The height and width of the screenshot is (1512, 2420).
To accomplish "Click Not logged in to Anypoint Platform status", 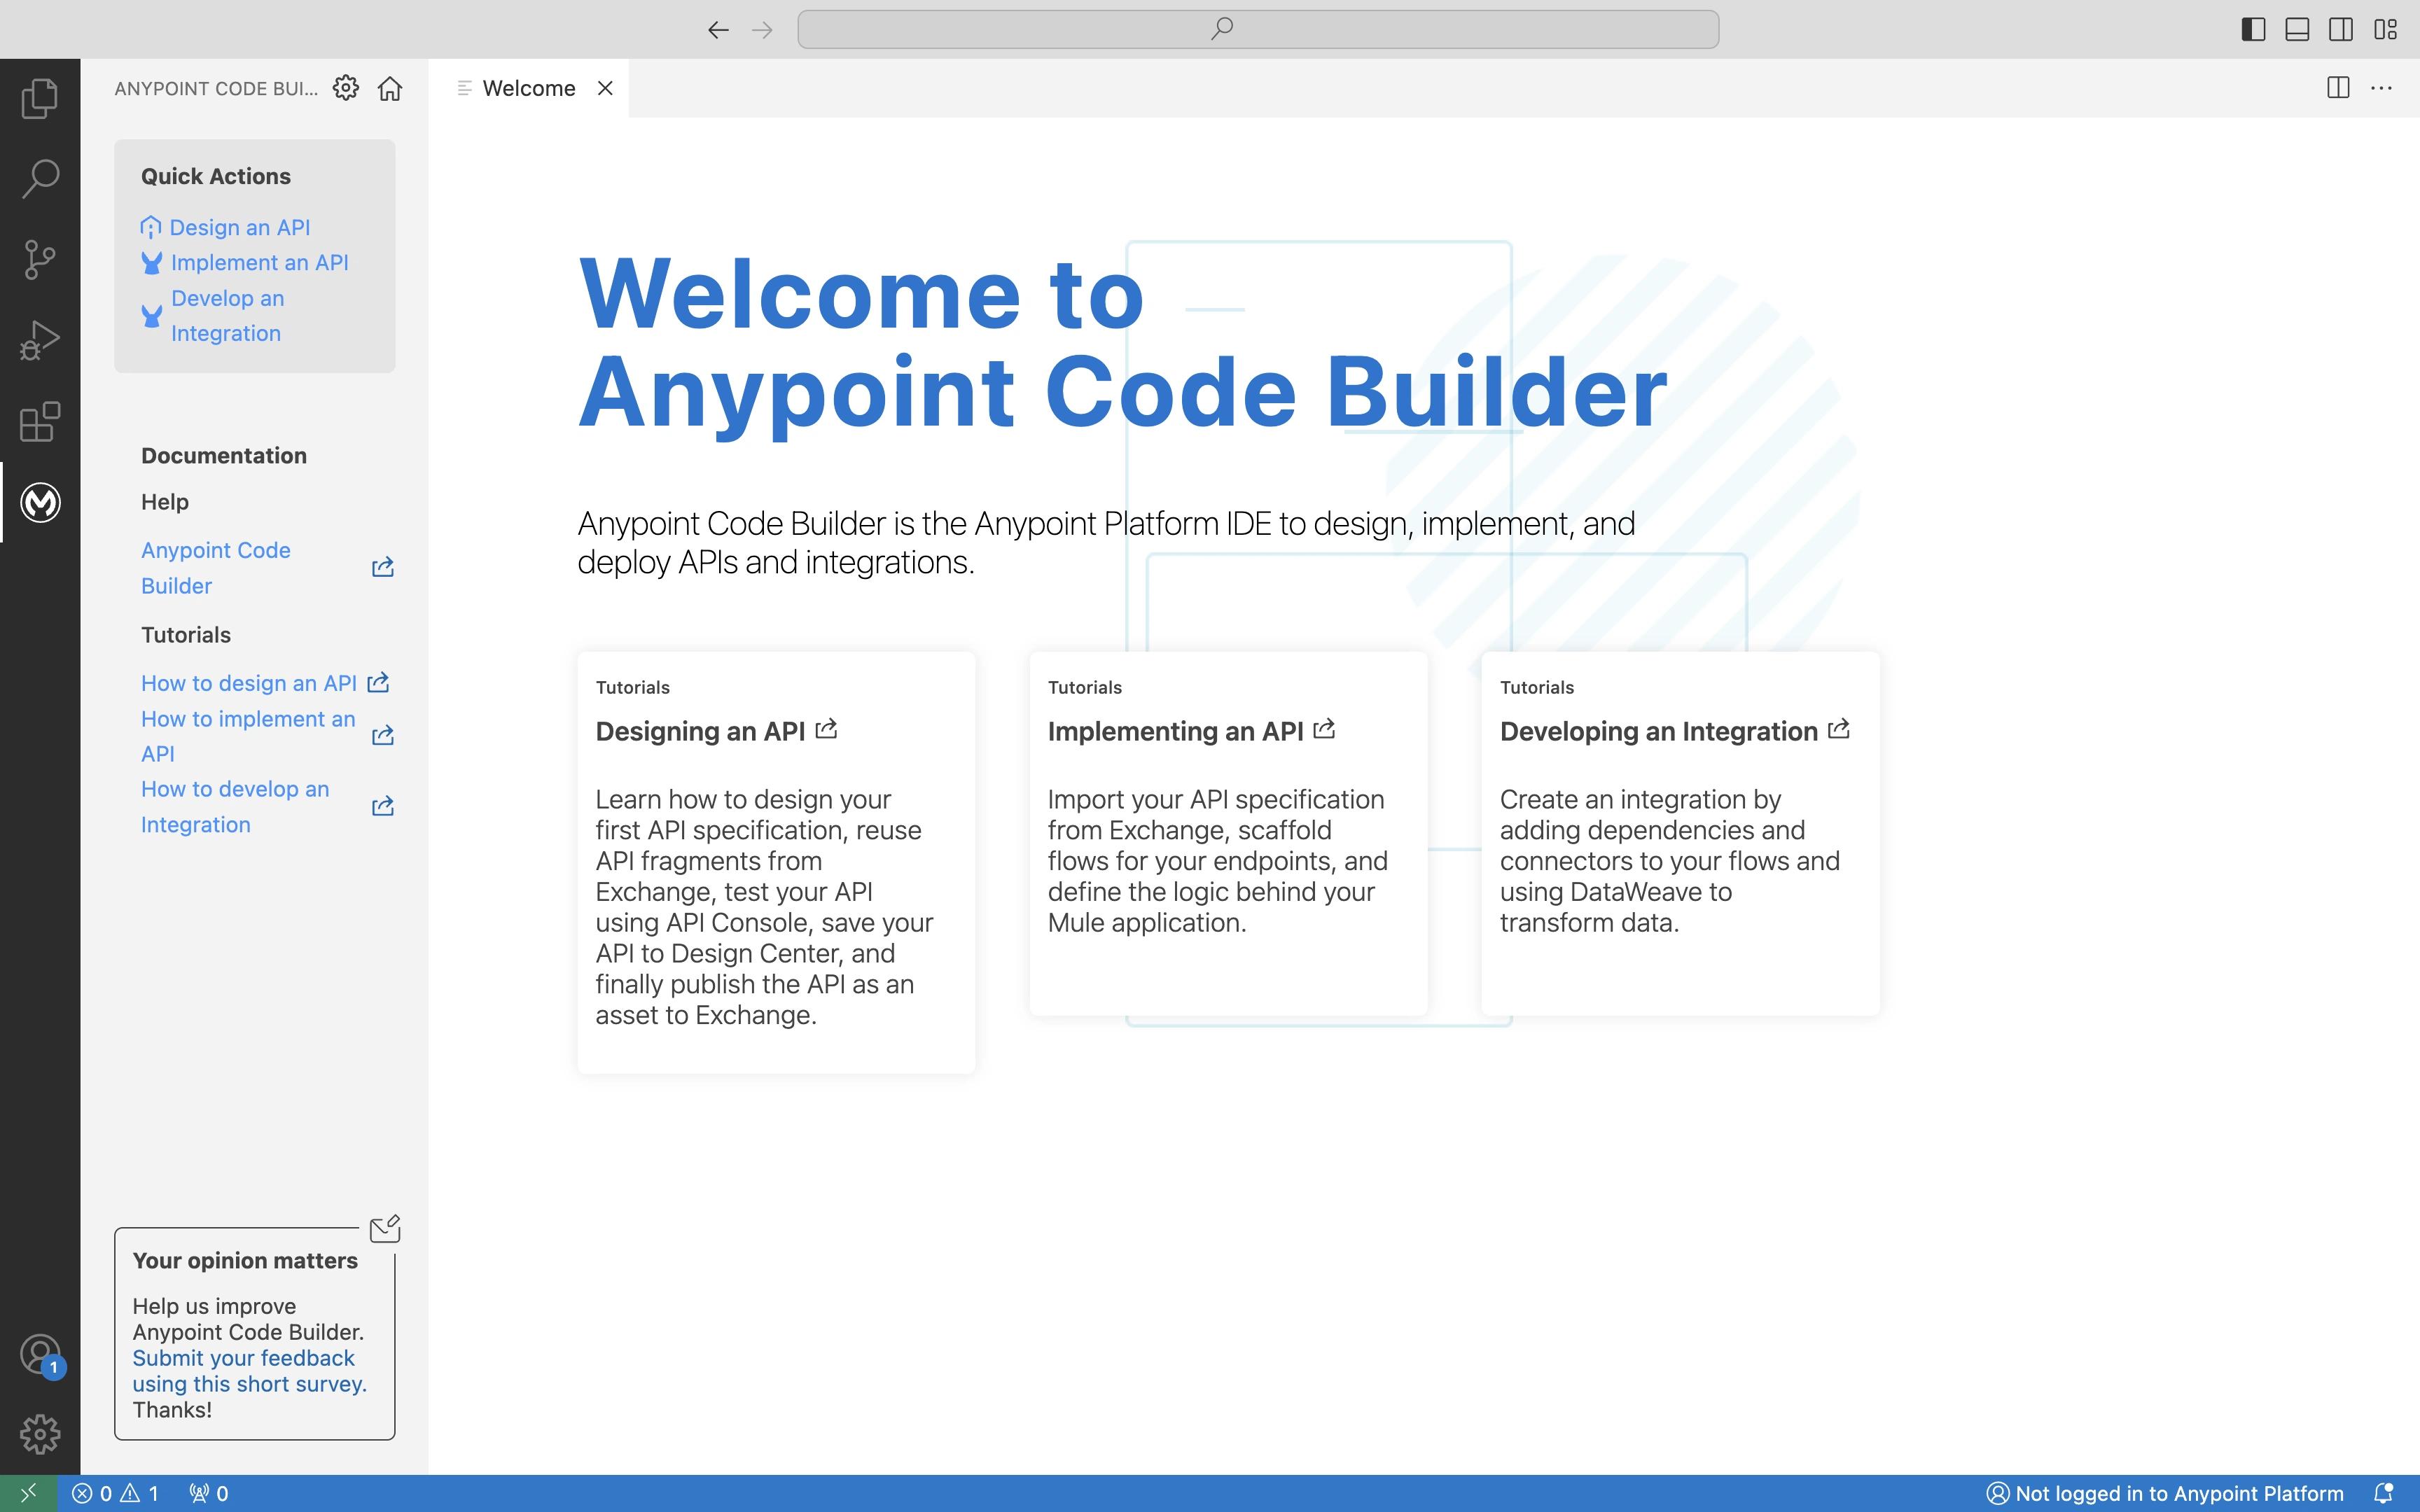I will coord(2165,1493).
